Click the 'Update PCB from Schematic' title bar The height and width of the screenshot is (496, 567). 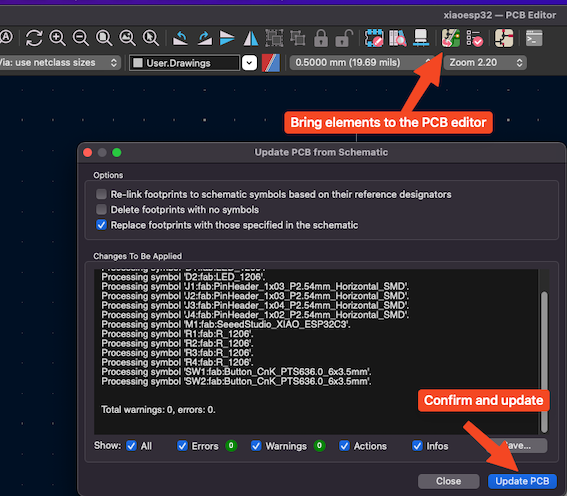coord(321,152)
